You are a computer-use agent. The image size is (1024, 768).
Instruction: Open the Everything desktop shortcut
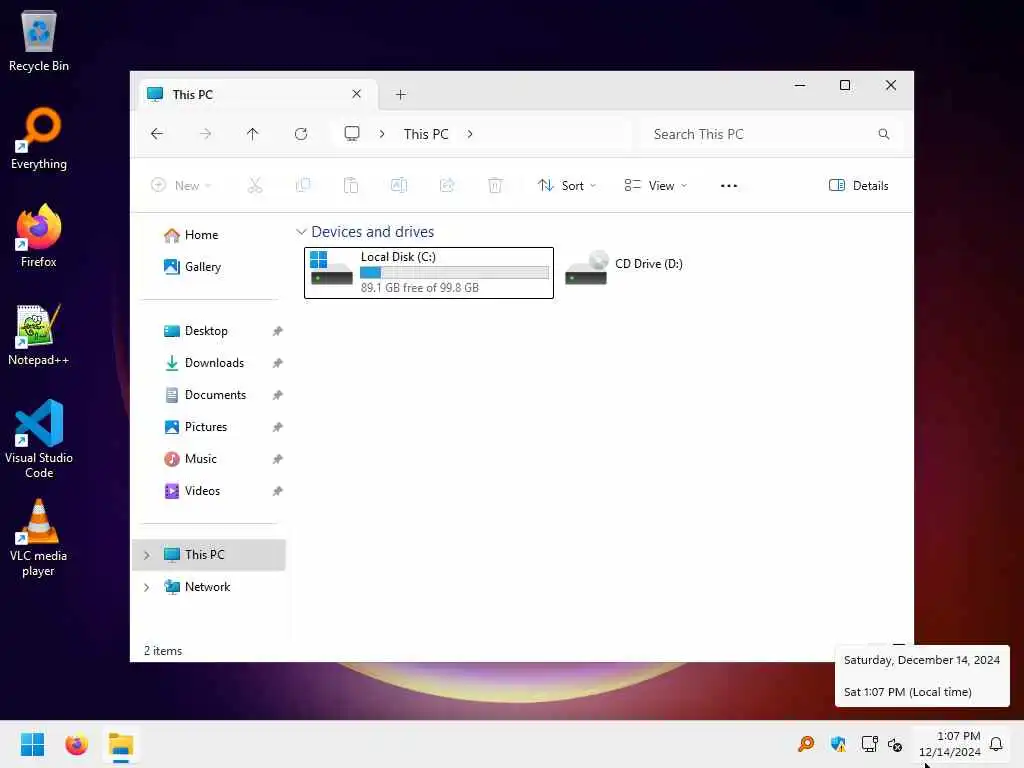(x=39, y=138)
